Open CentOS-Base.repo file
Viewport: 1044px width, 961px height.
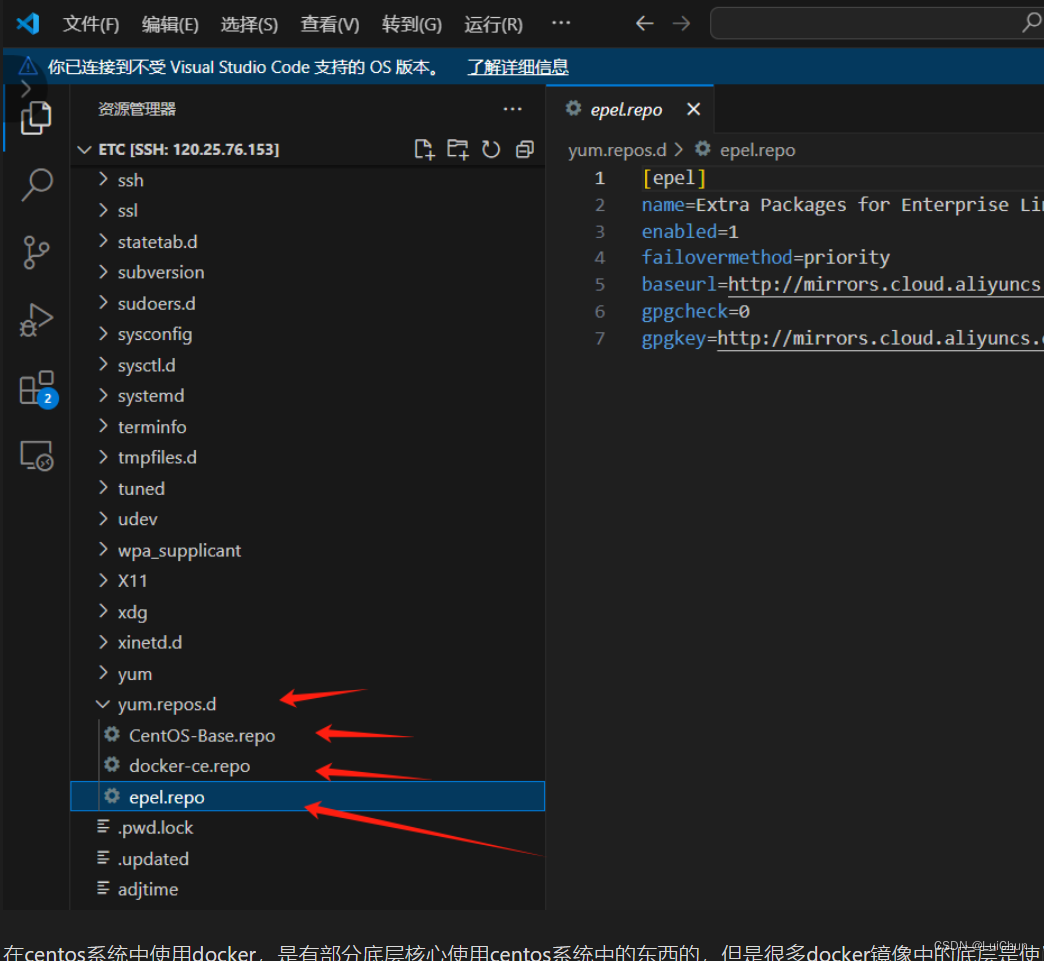pos(202,736)
